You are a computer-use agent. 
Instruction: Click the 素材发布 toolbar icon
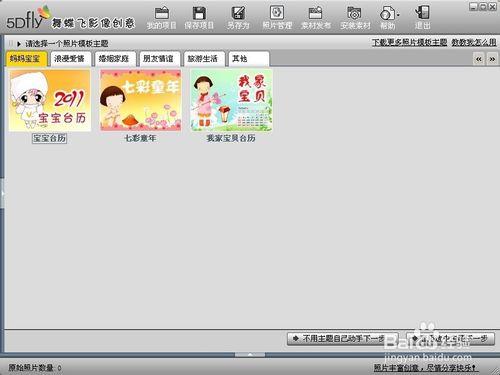pyautogui.click(x=315, y=13)
